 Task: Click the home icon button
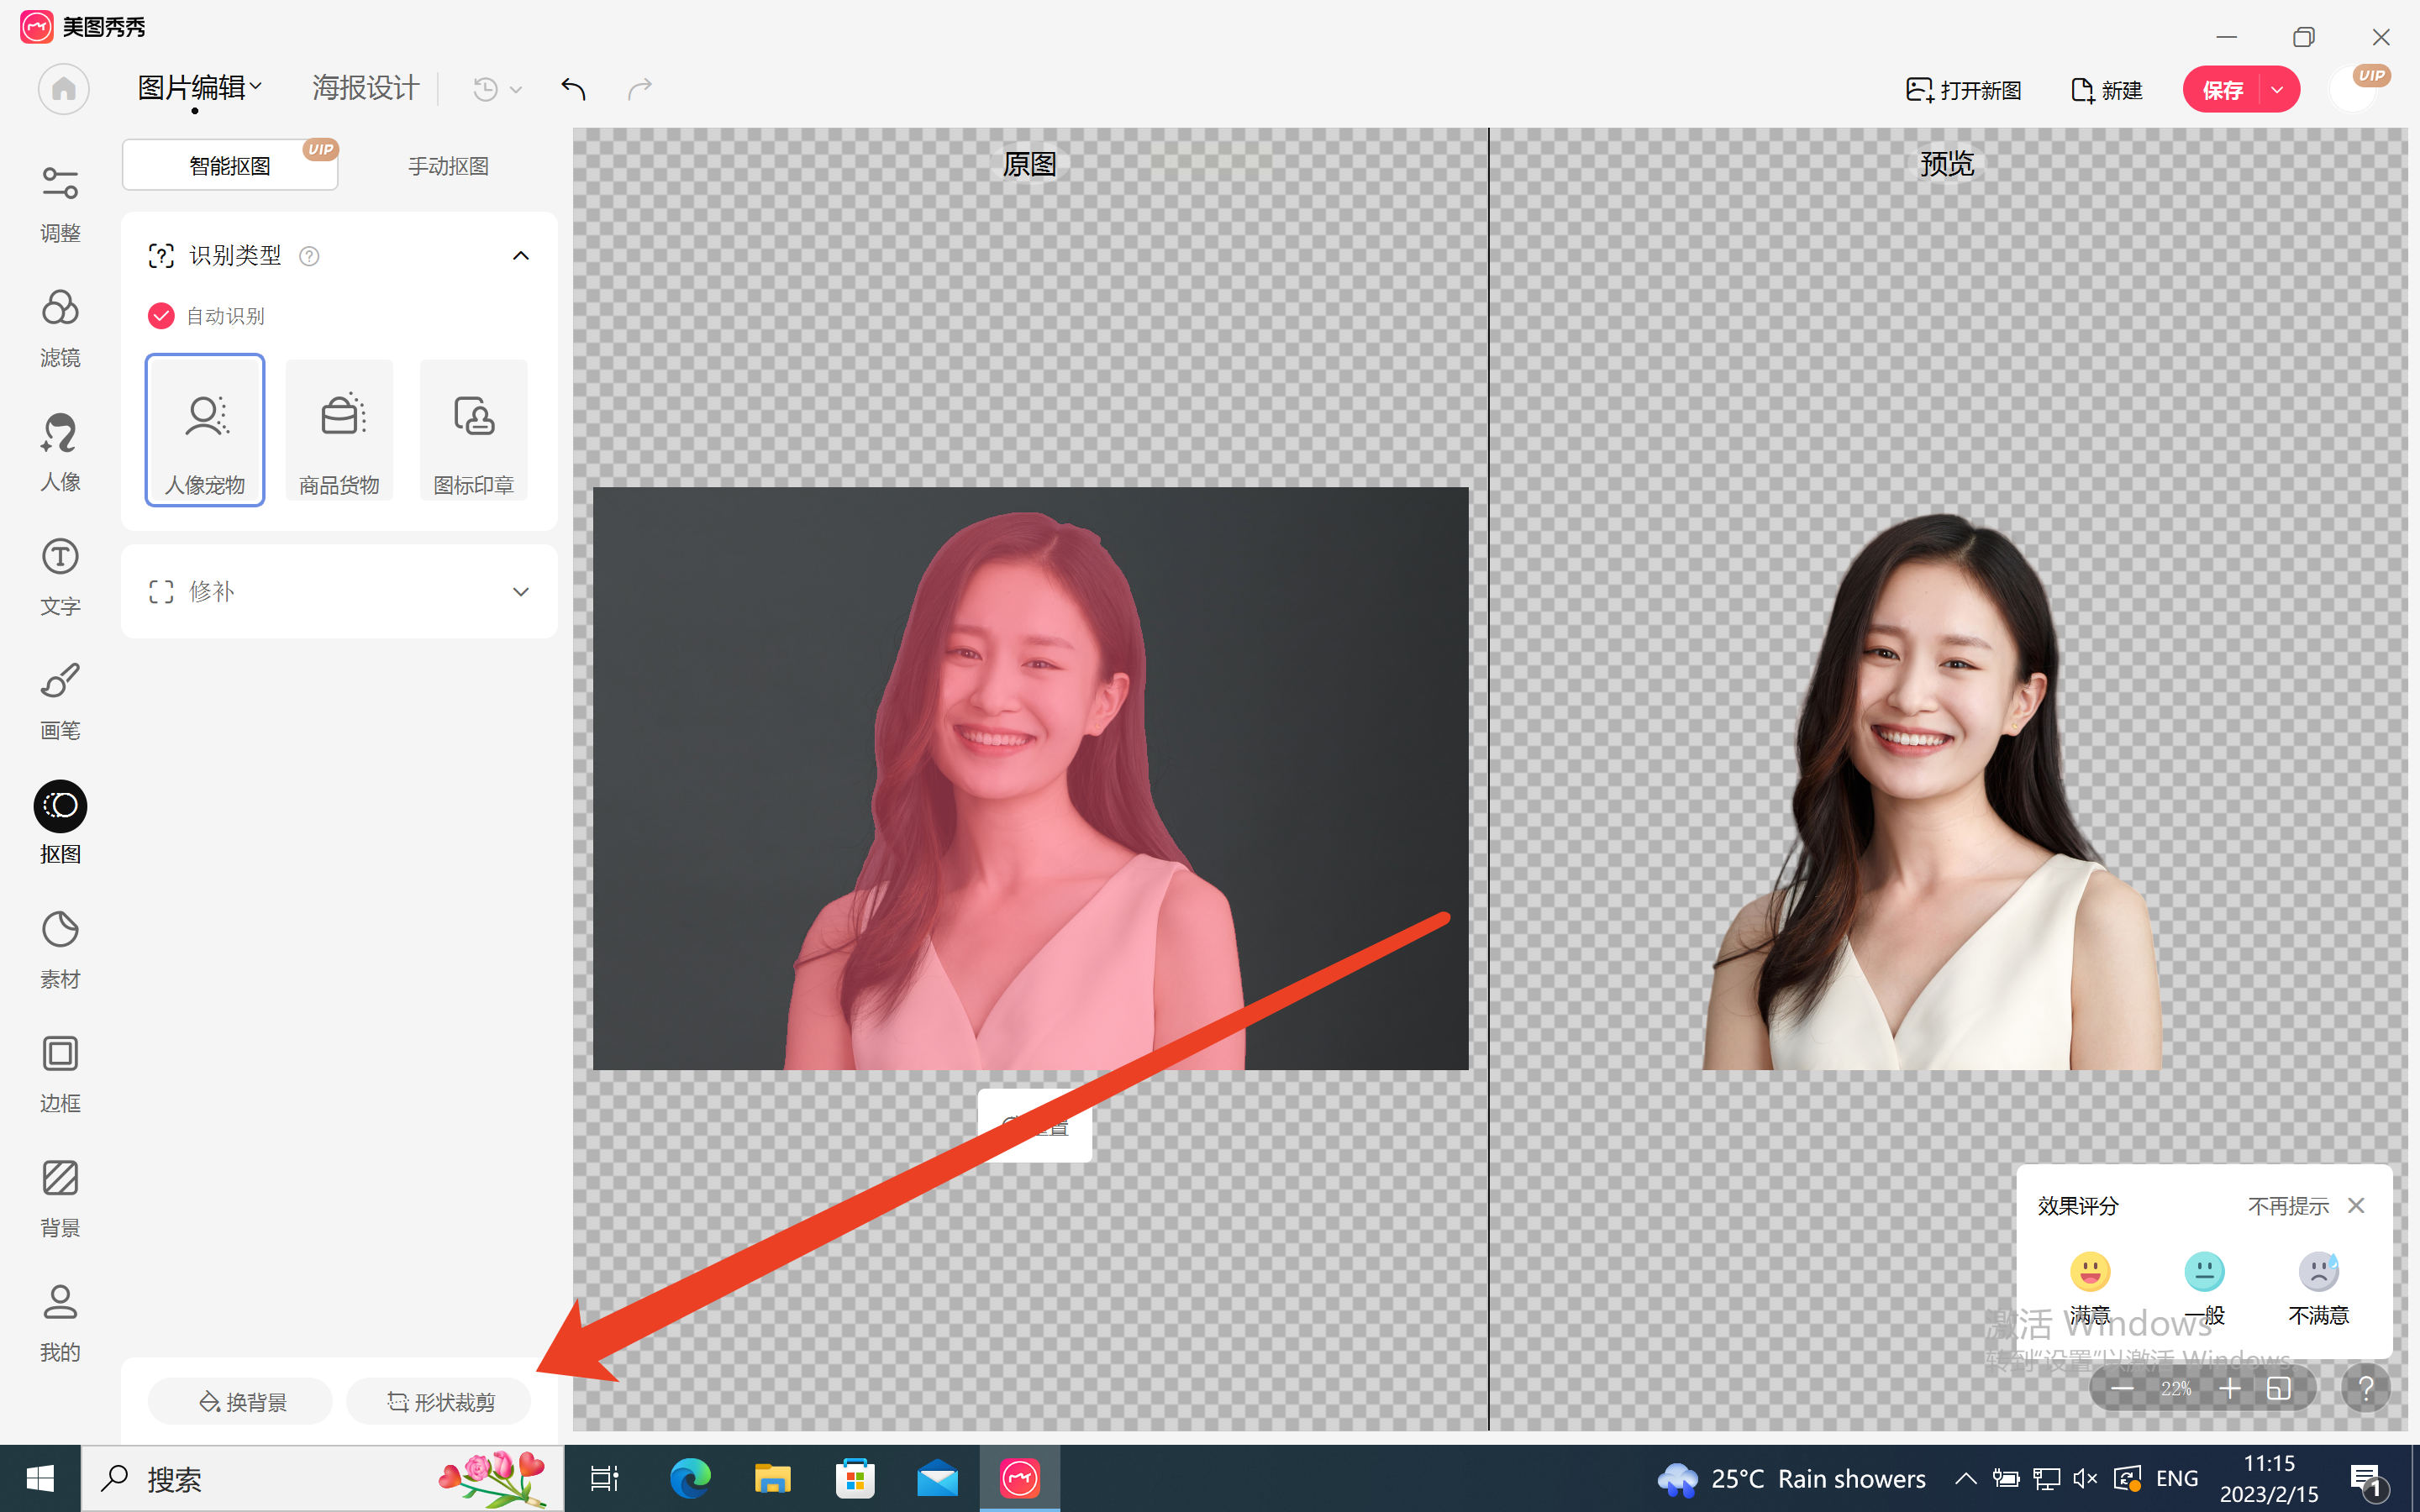coord(63,89)
